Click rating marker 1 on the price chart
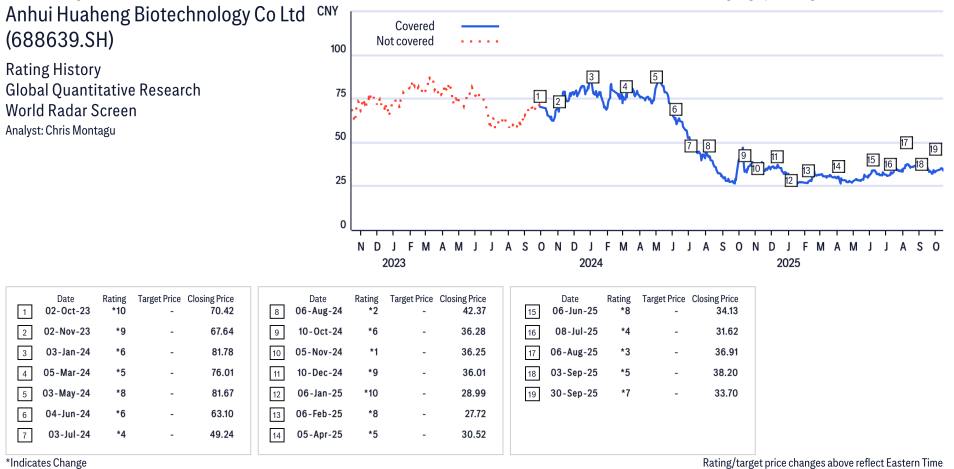This screenshot has height=469, width=954. pos(540,97)
